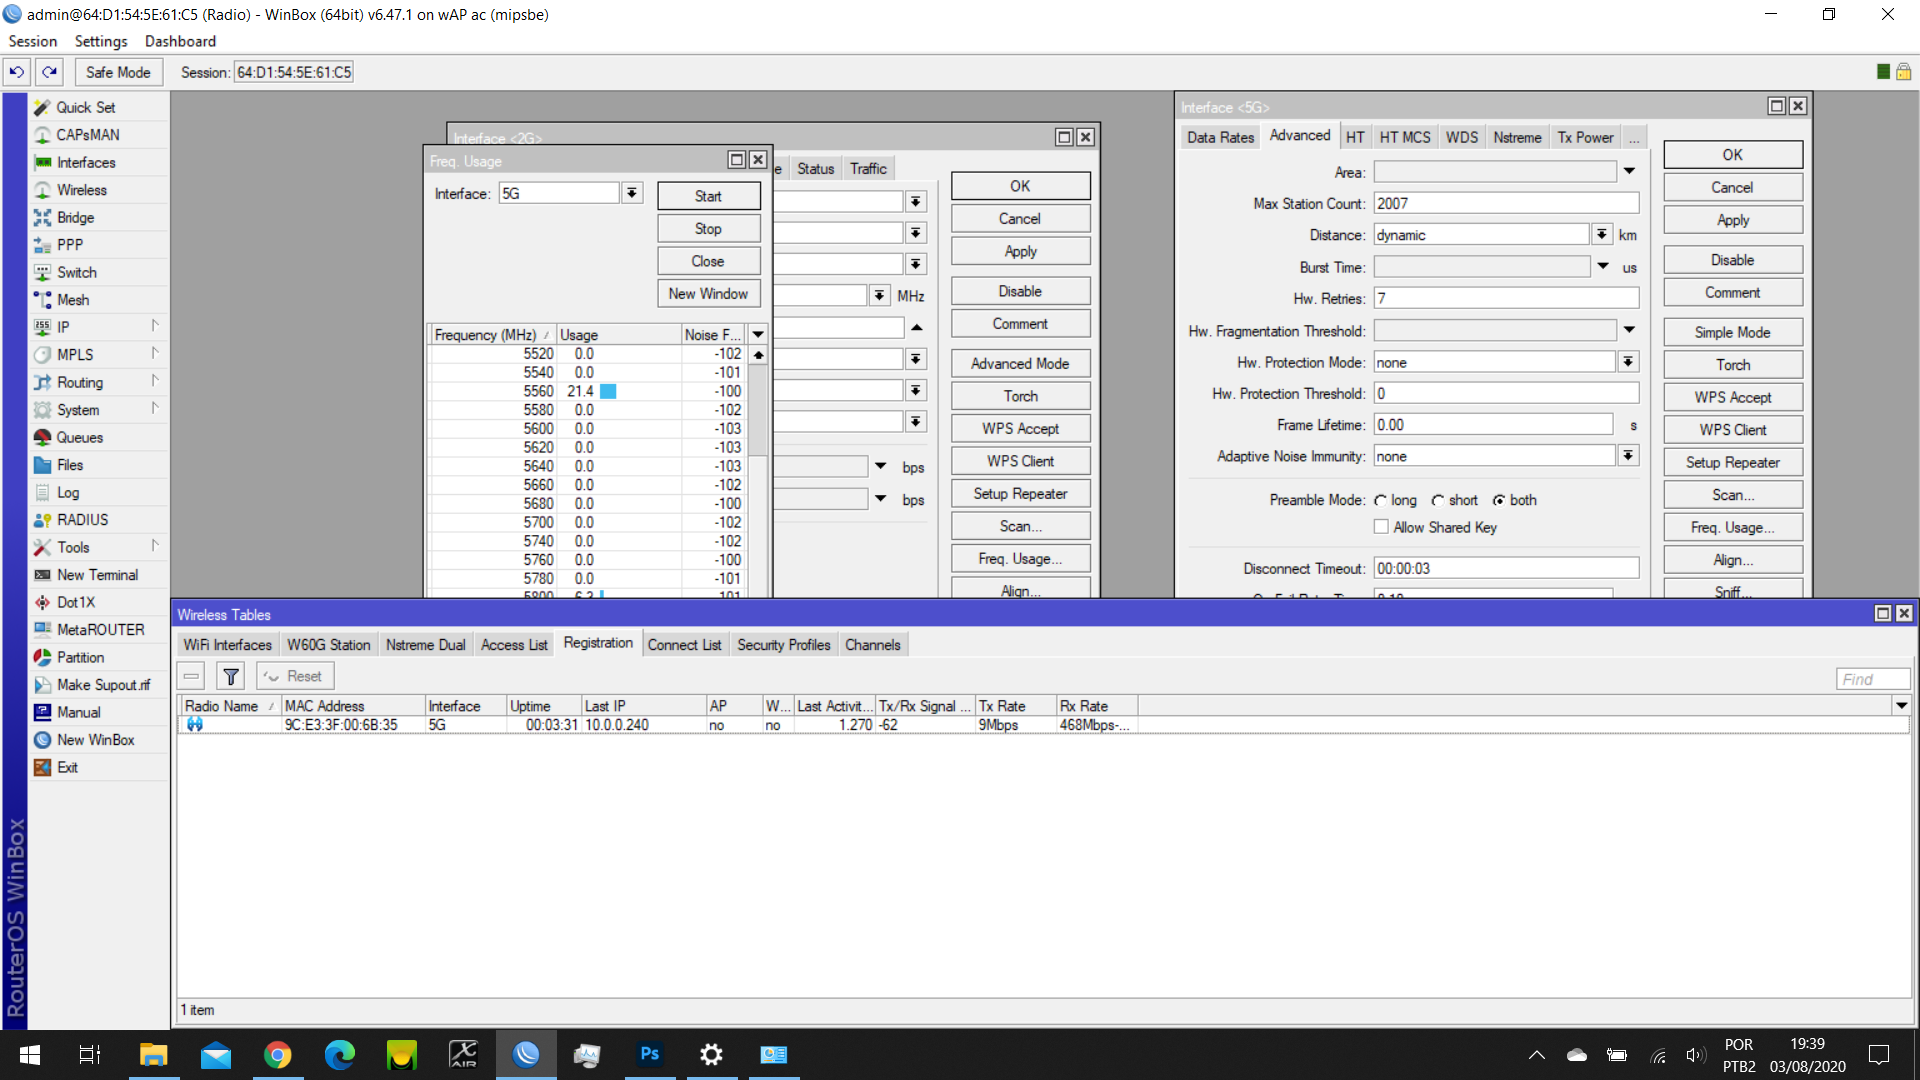Click the remove (minus) button in Wireless Tables

pos(191,677)
